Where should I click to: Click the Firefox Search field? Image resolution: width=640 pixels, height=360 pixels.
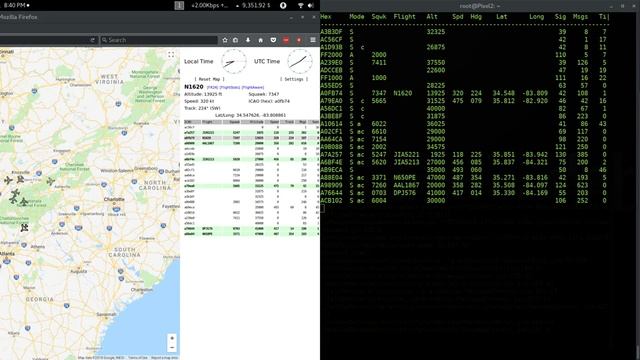pyautogui.click(x=158, y=40)
